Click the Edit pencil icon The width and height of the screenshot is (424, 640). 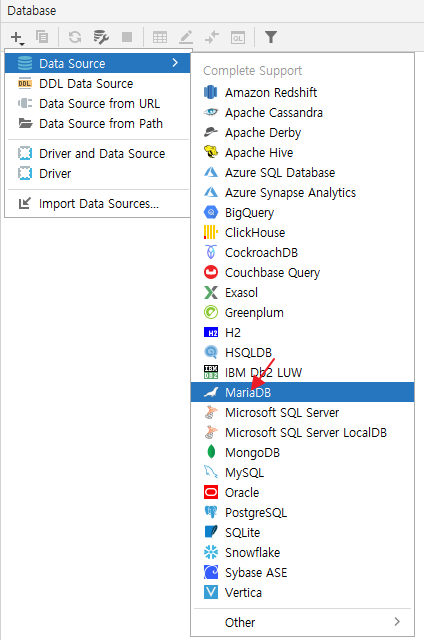(x=186, y=37)
